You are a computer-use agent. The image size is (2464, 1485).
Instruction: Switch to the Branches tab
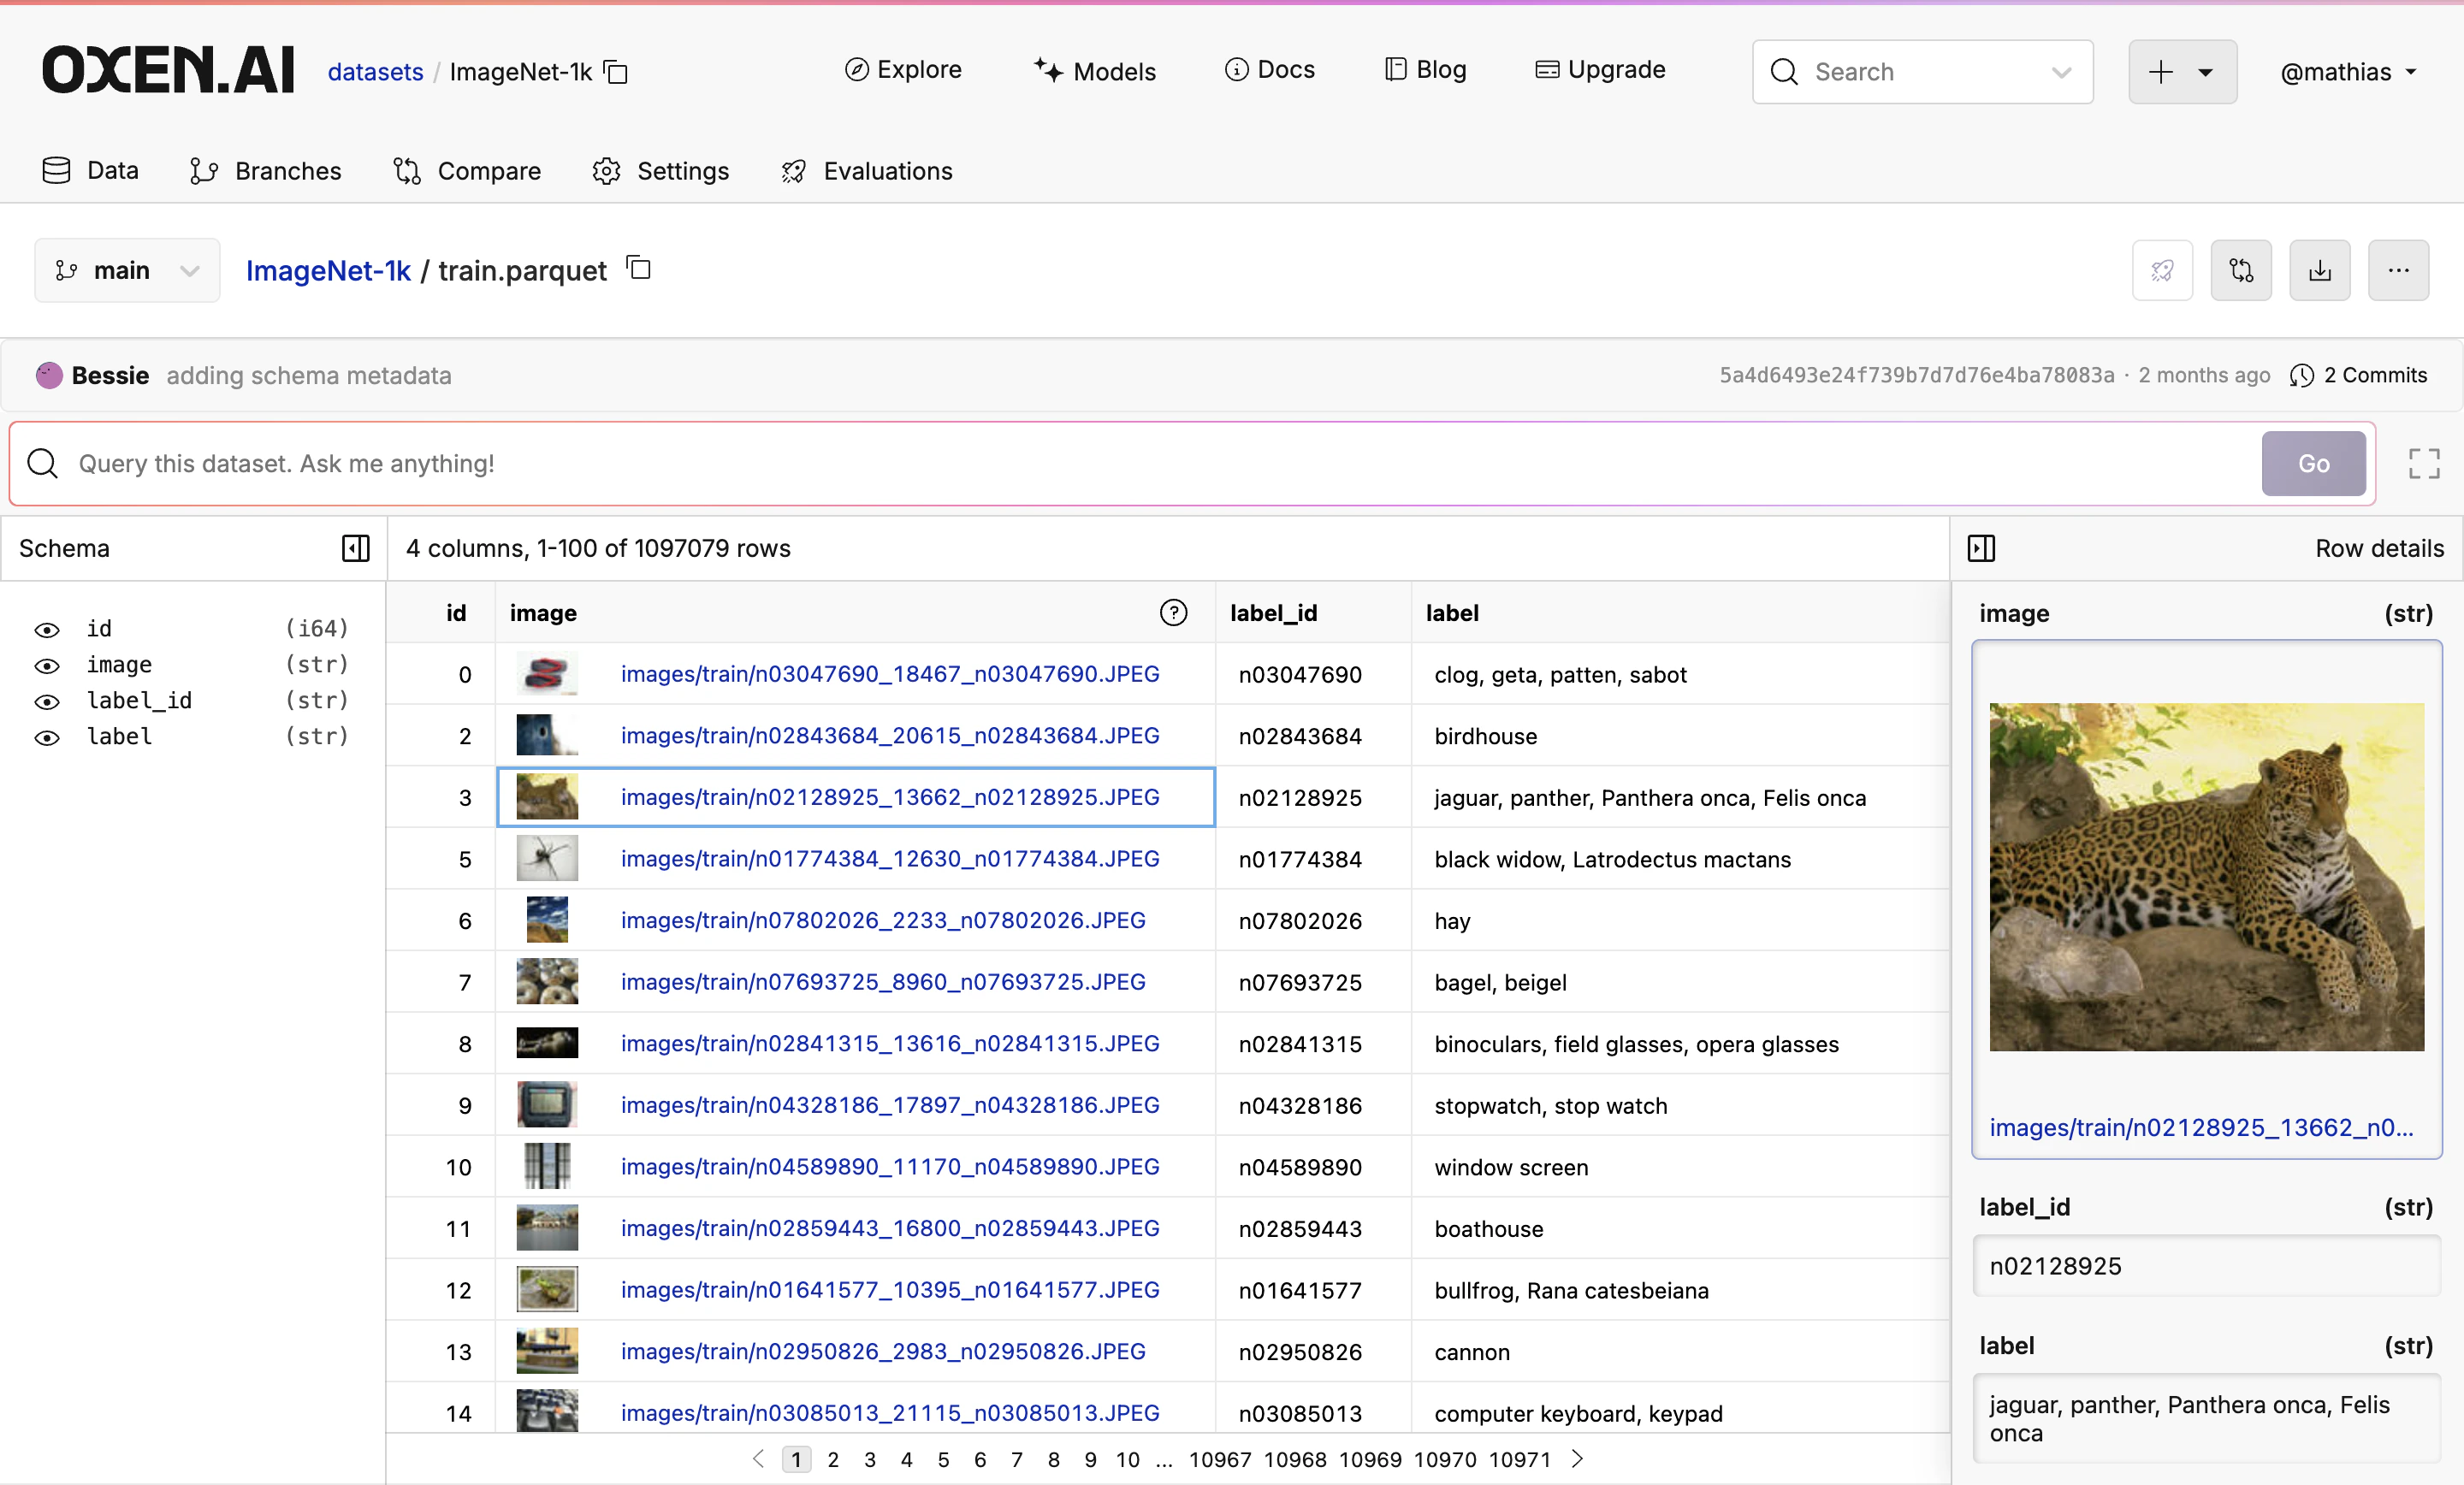pyautogui.click(x=266, y=171)
